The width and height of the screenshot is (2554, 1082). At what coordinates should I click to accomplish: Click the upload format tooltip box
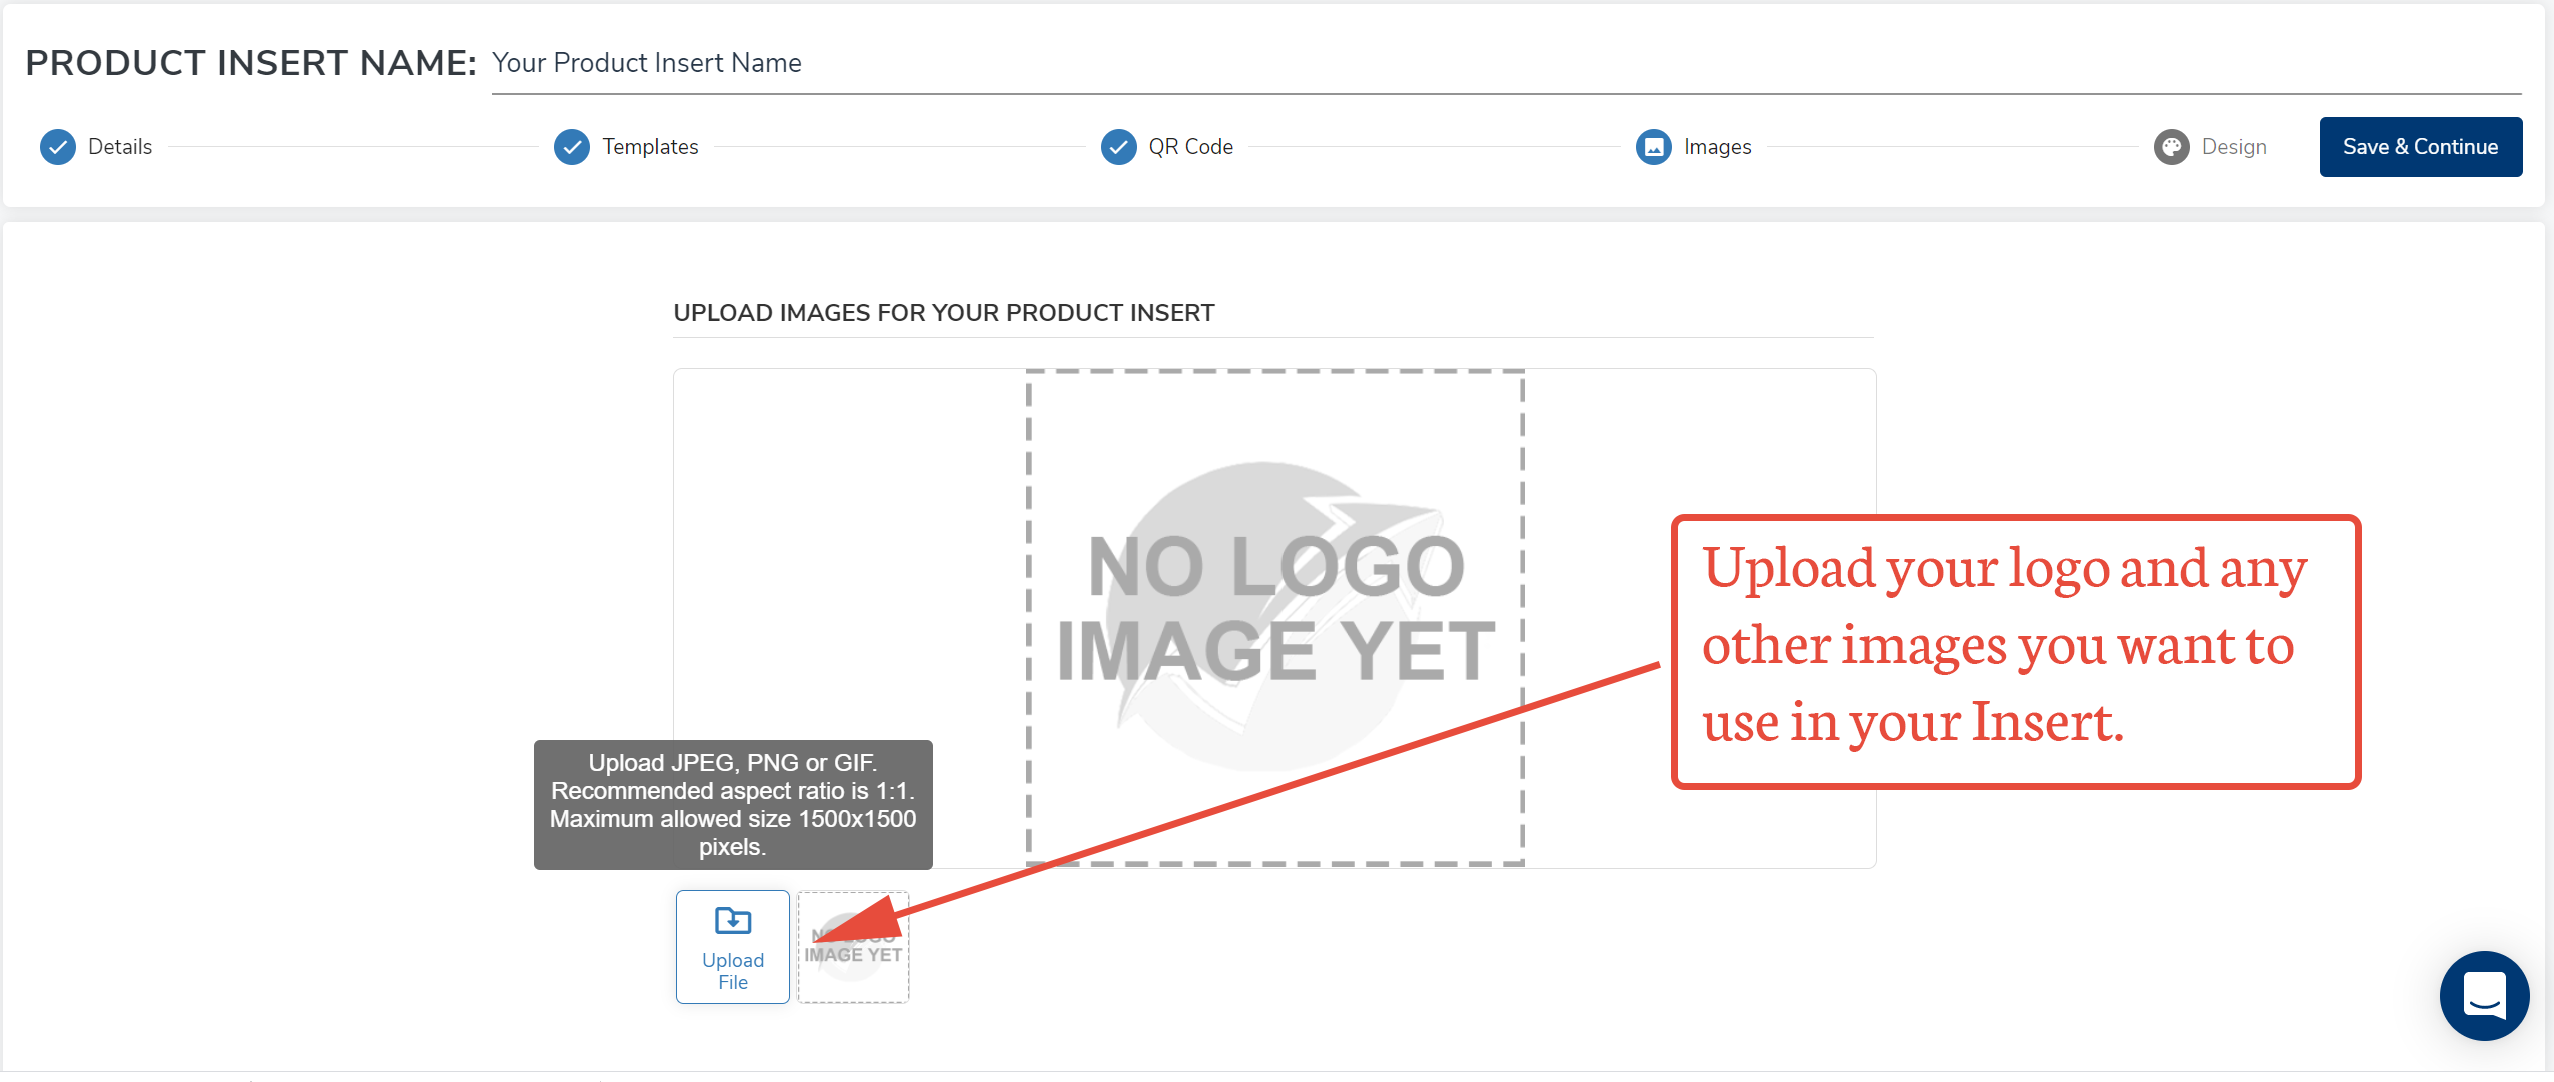733,804
